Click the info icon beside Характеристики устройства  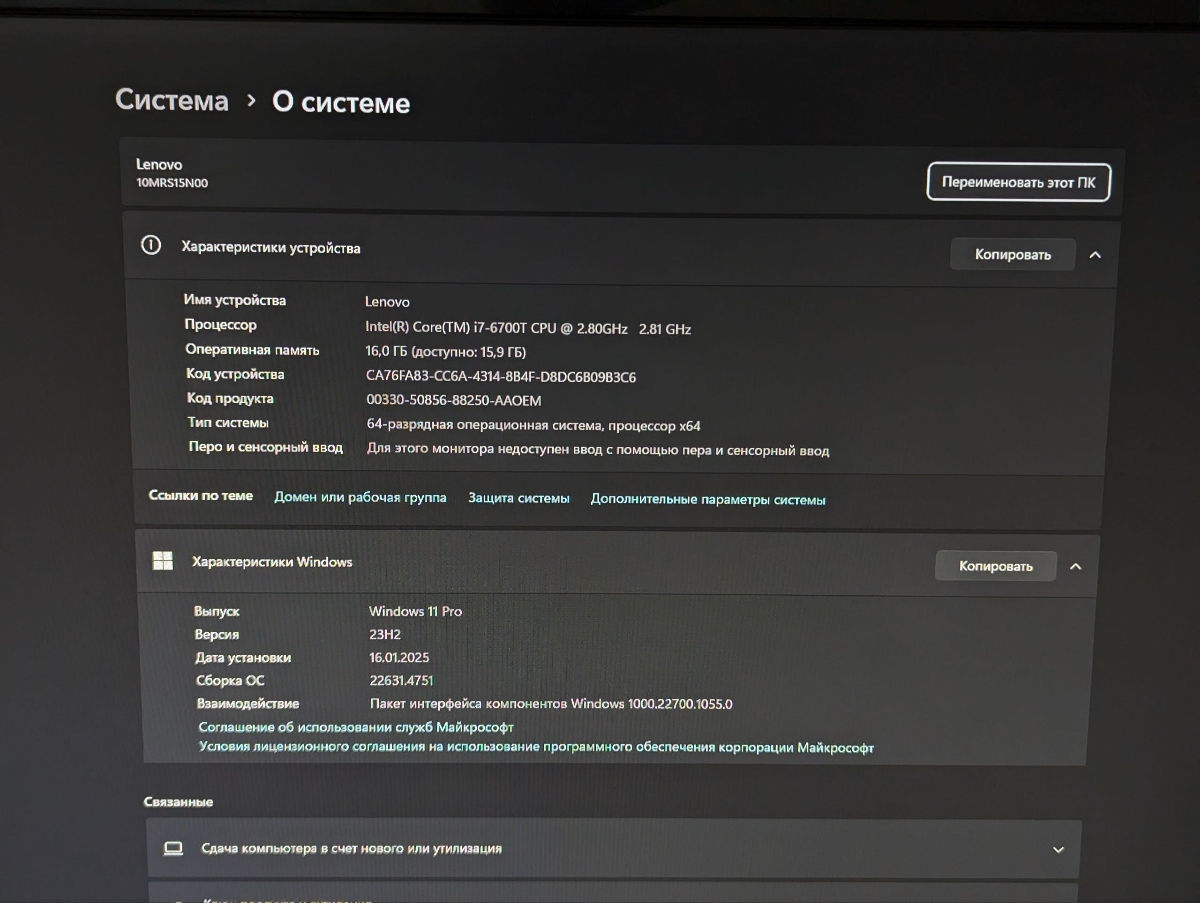(x=151, y=245)
